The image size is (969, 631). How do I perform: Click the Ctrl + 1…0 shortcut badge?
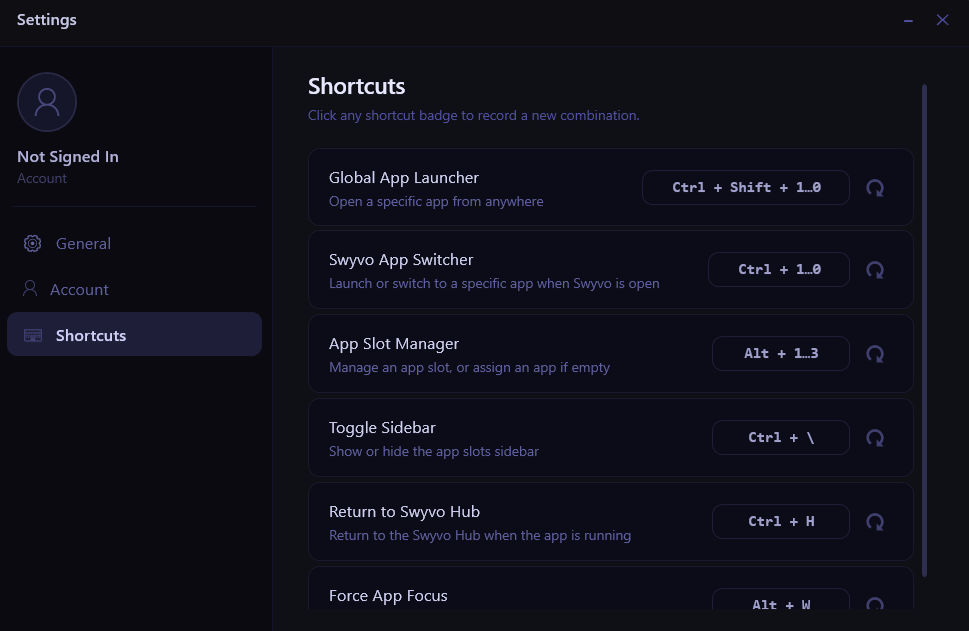779,269
